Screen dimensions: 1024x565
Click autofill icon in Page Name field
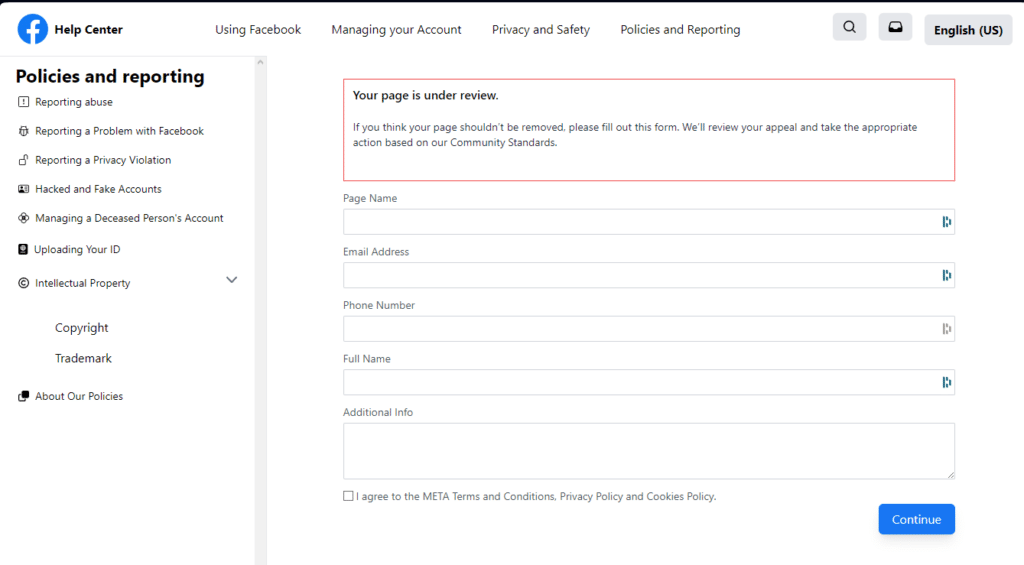pyautogui.click(x=946, y=222)
